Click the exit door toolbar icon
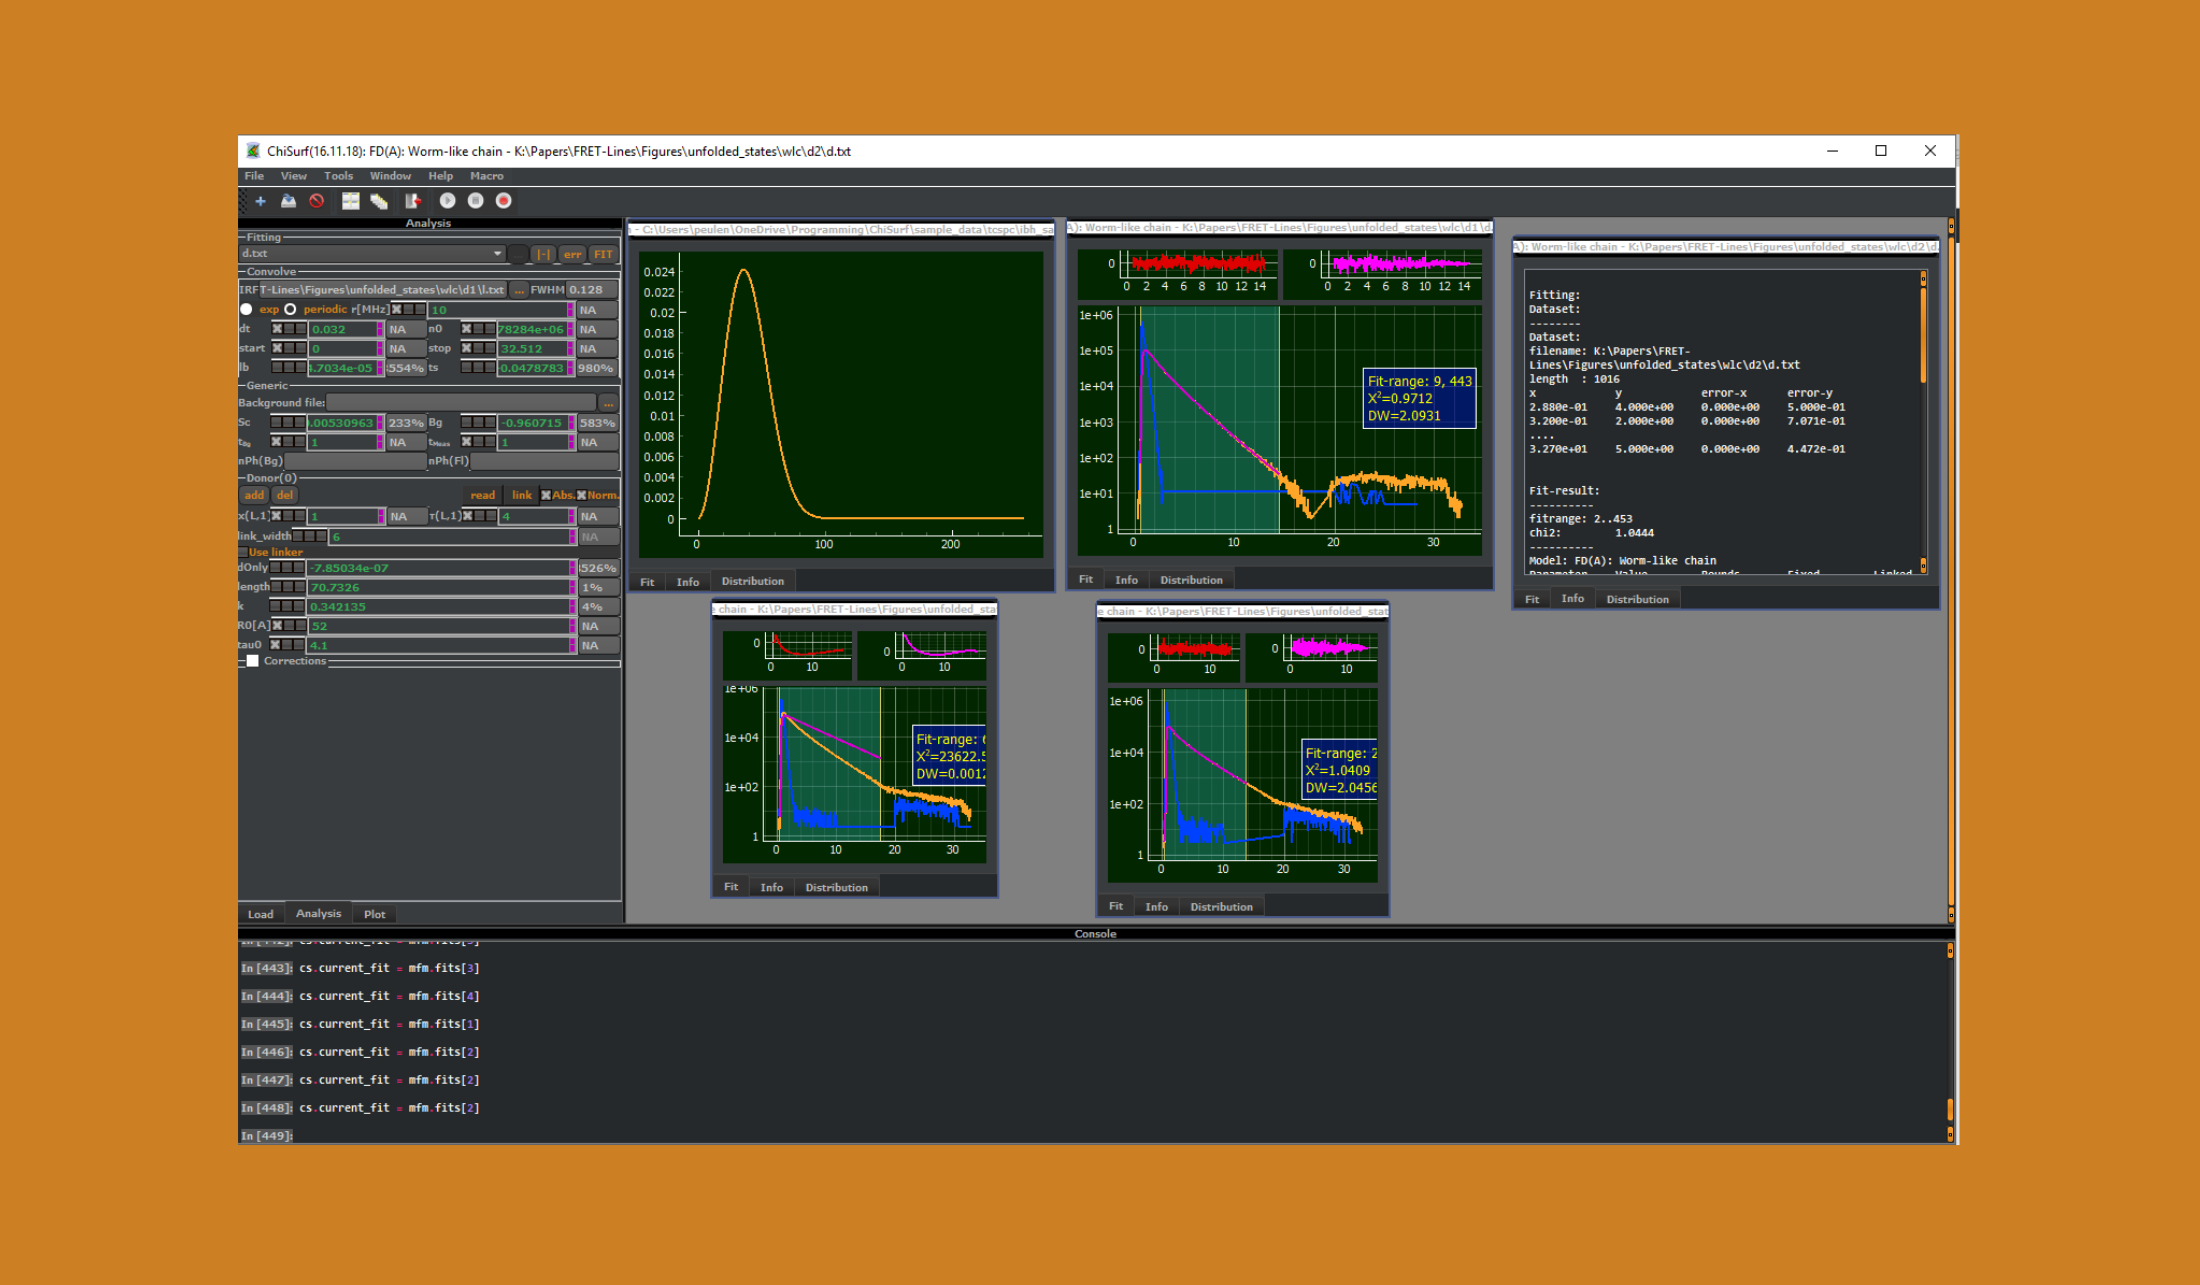 (x=412, y=201)
